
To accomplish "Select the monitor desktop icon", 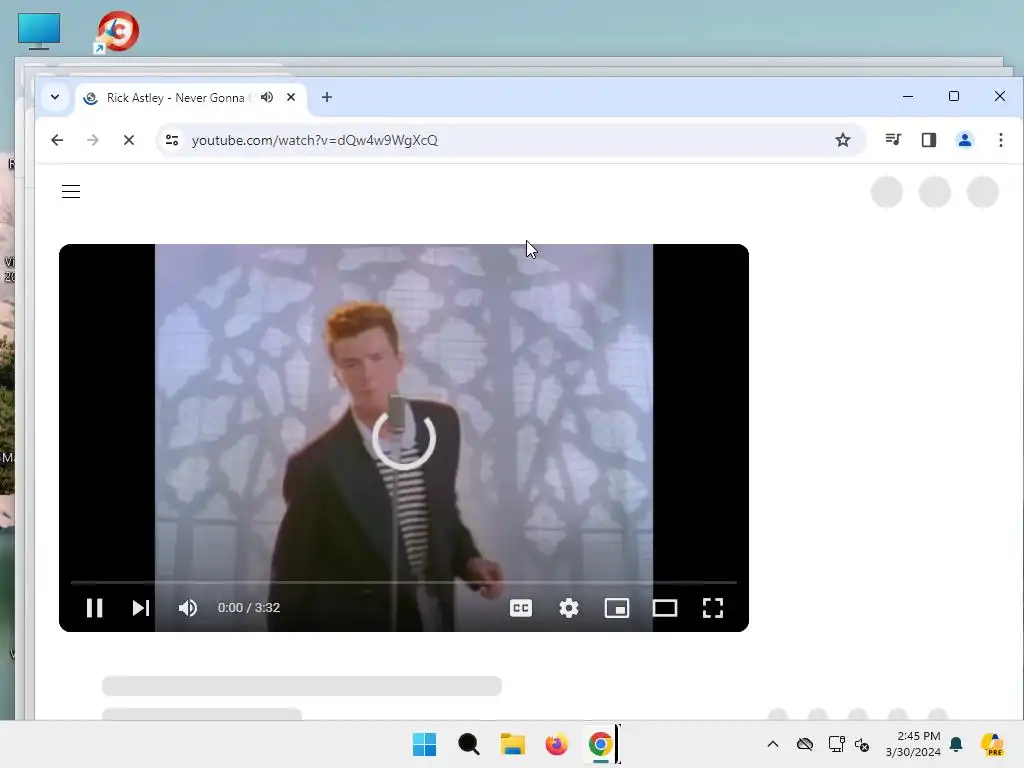I will tap(39, 31).
